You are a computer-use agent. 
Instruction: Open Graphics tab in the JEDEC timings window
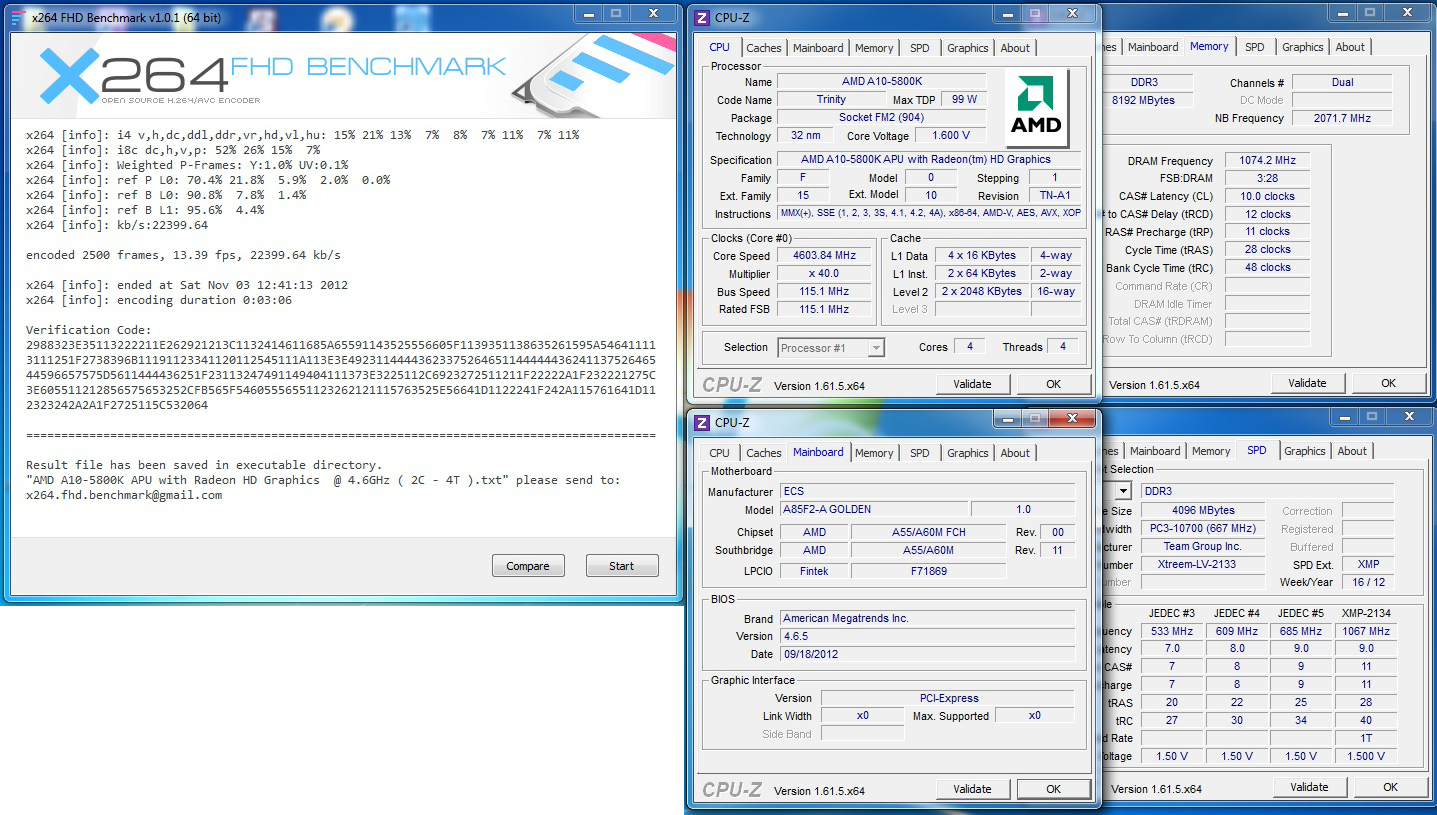coord(1304,451)
